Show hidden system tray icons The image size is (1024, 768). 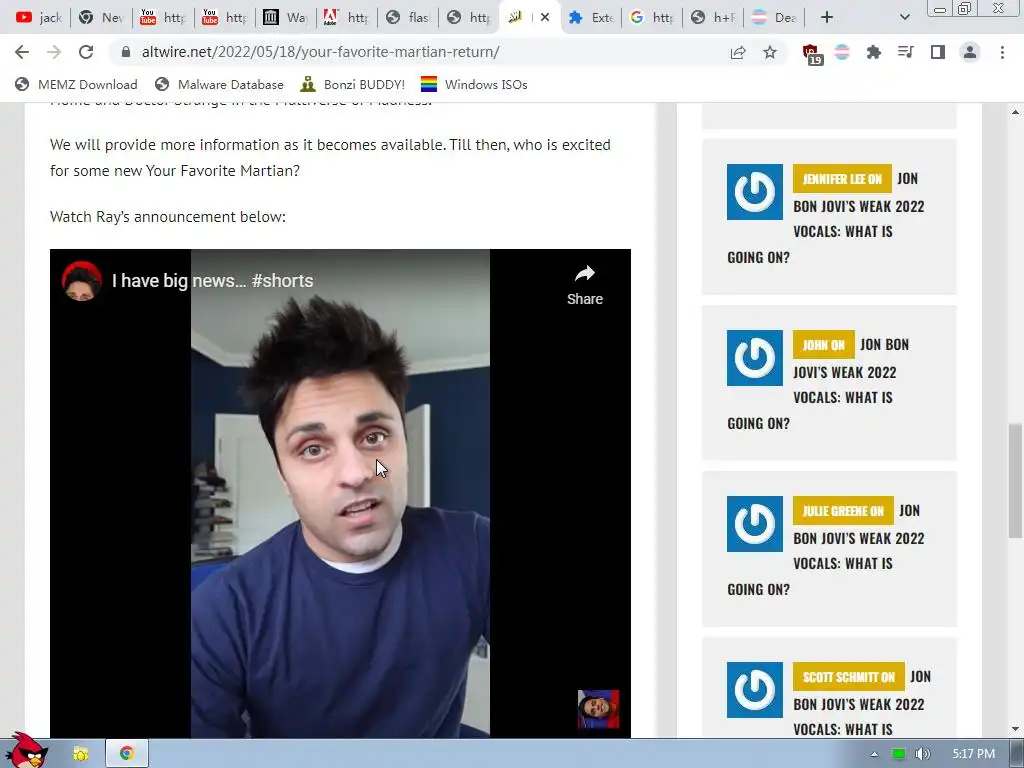874,754
